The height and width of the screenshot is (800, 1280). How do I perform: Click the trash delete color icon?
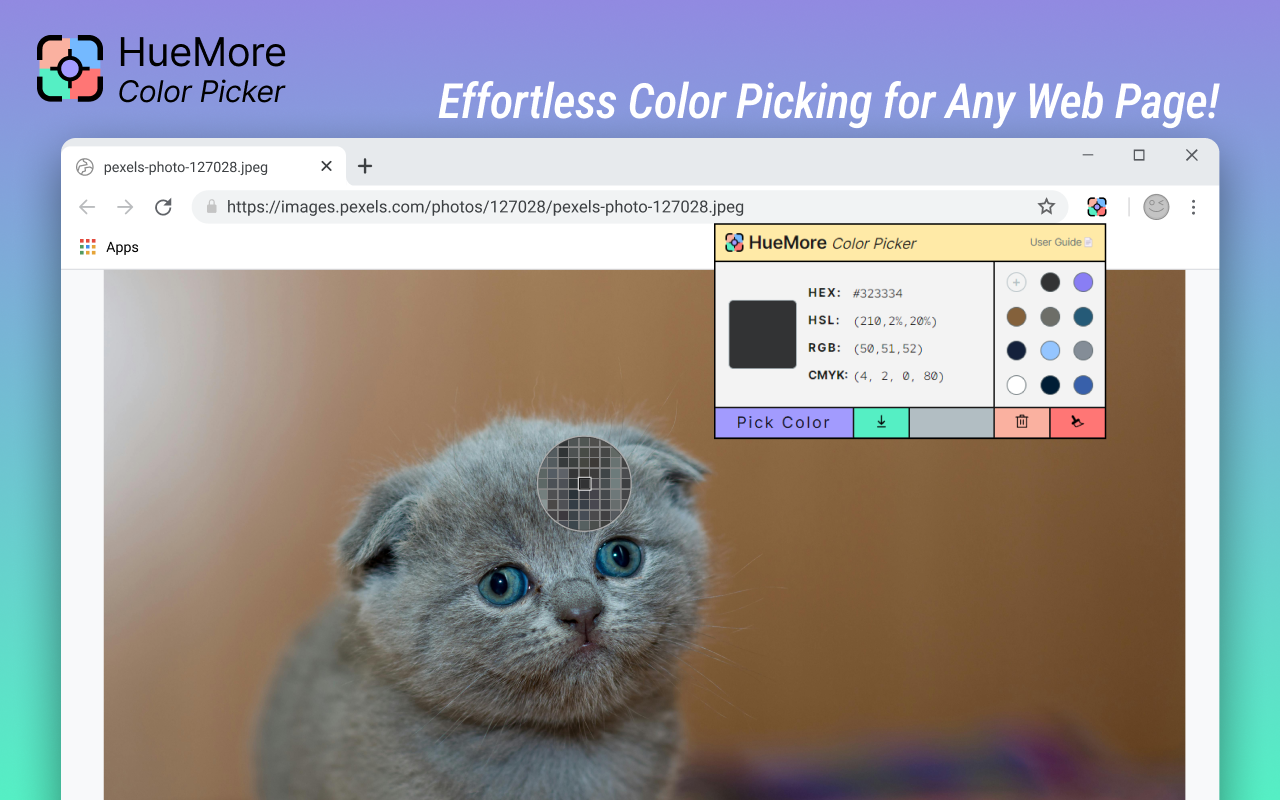(1021, 422)
